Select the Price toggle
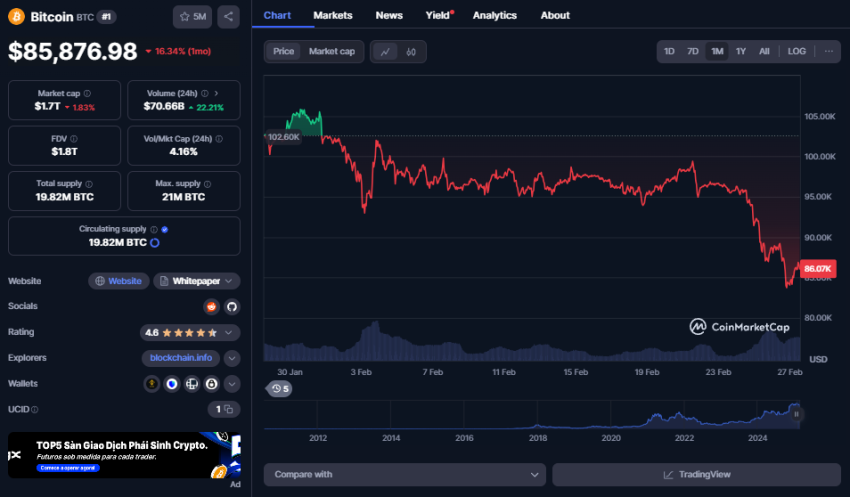This screenshot has width=850, height=497. (284, 51)
